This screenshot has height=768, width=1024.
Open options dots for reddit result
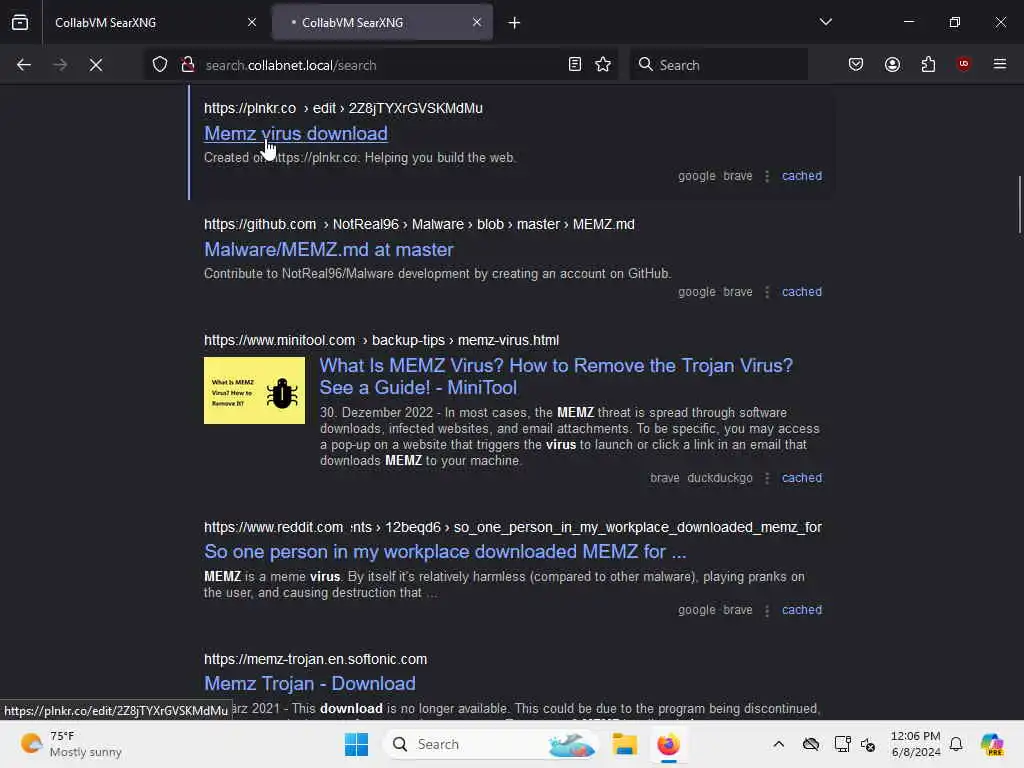pos(767,610)
